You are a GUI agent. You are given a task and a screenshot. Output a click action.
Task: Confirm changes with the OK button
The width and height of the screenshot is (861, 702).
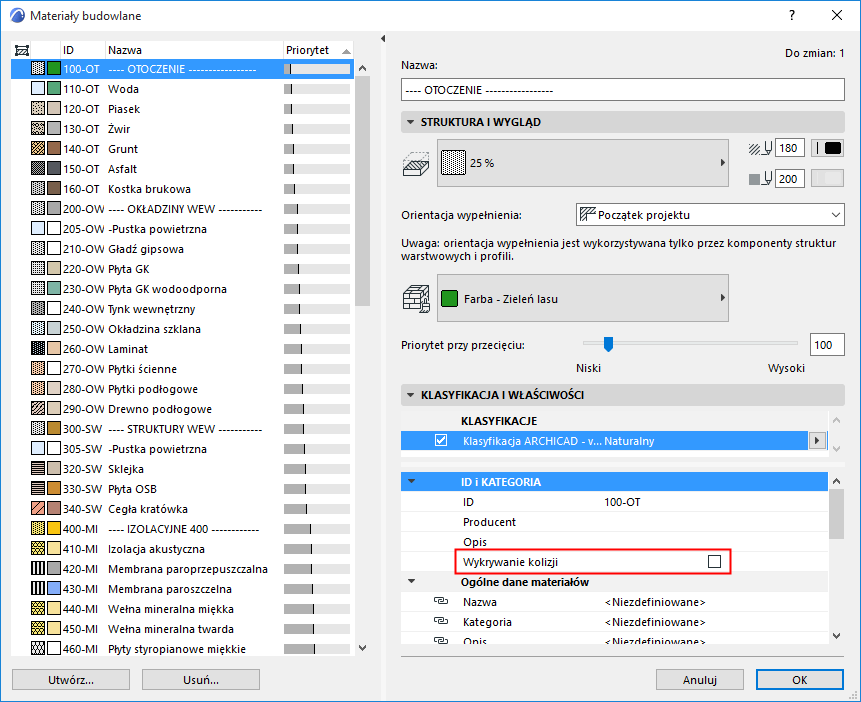799,679
